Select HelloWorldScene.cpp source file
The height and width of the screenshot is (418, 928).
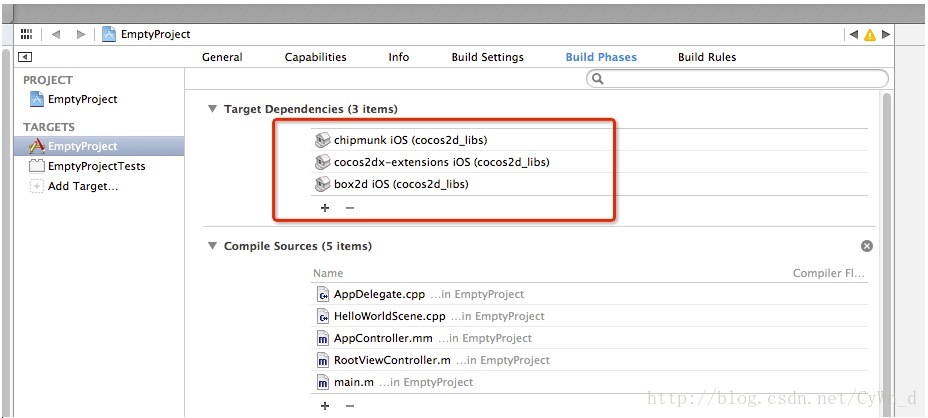tap(589, 316)
